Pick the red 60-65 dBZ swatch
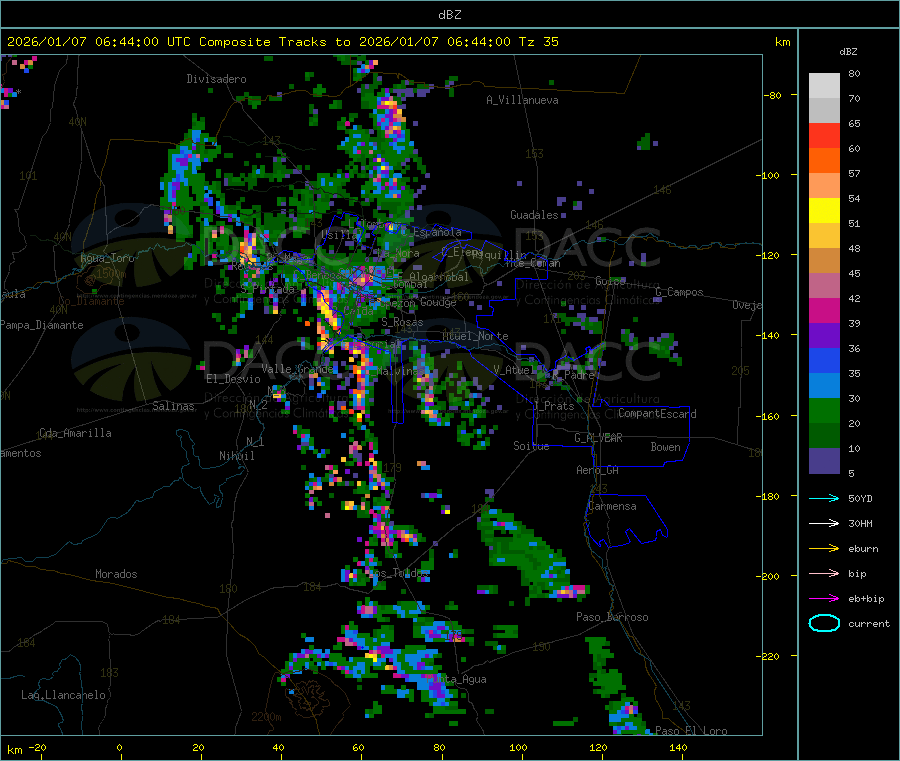 [824, 136]
